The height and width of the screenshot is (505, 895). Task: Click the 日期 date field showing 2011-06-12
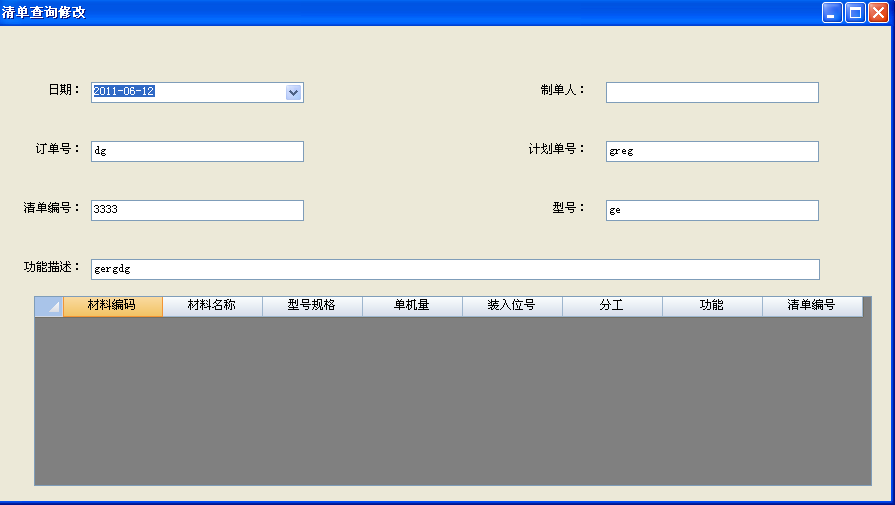coord(197,92)
